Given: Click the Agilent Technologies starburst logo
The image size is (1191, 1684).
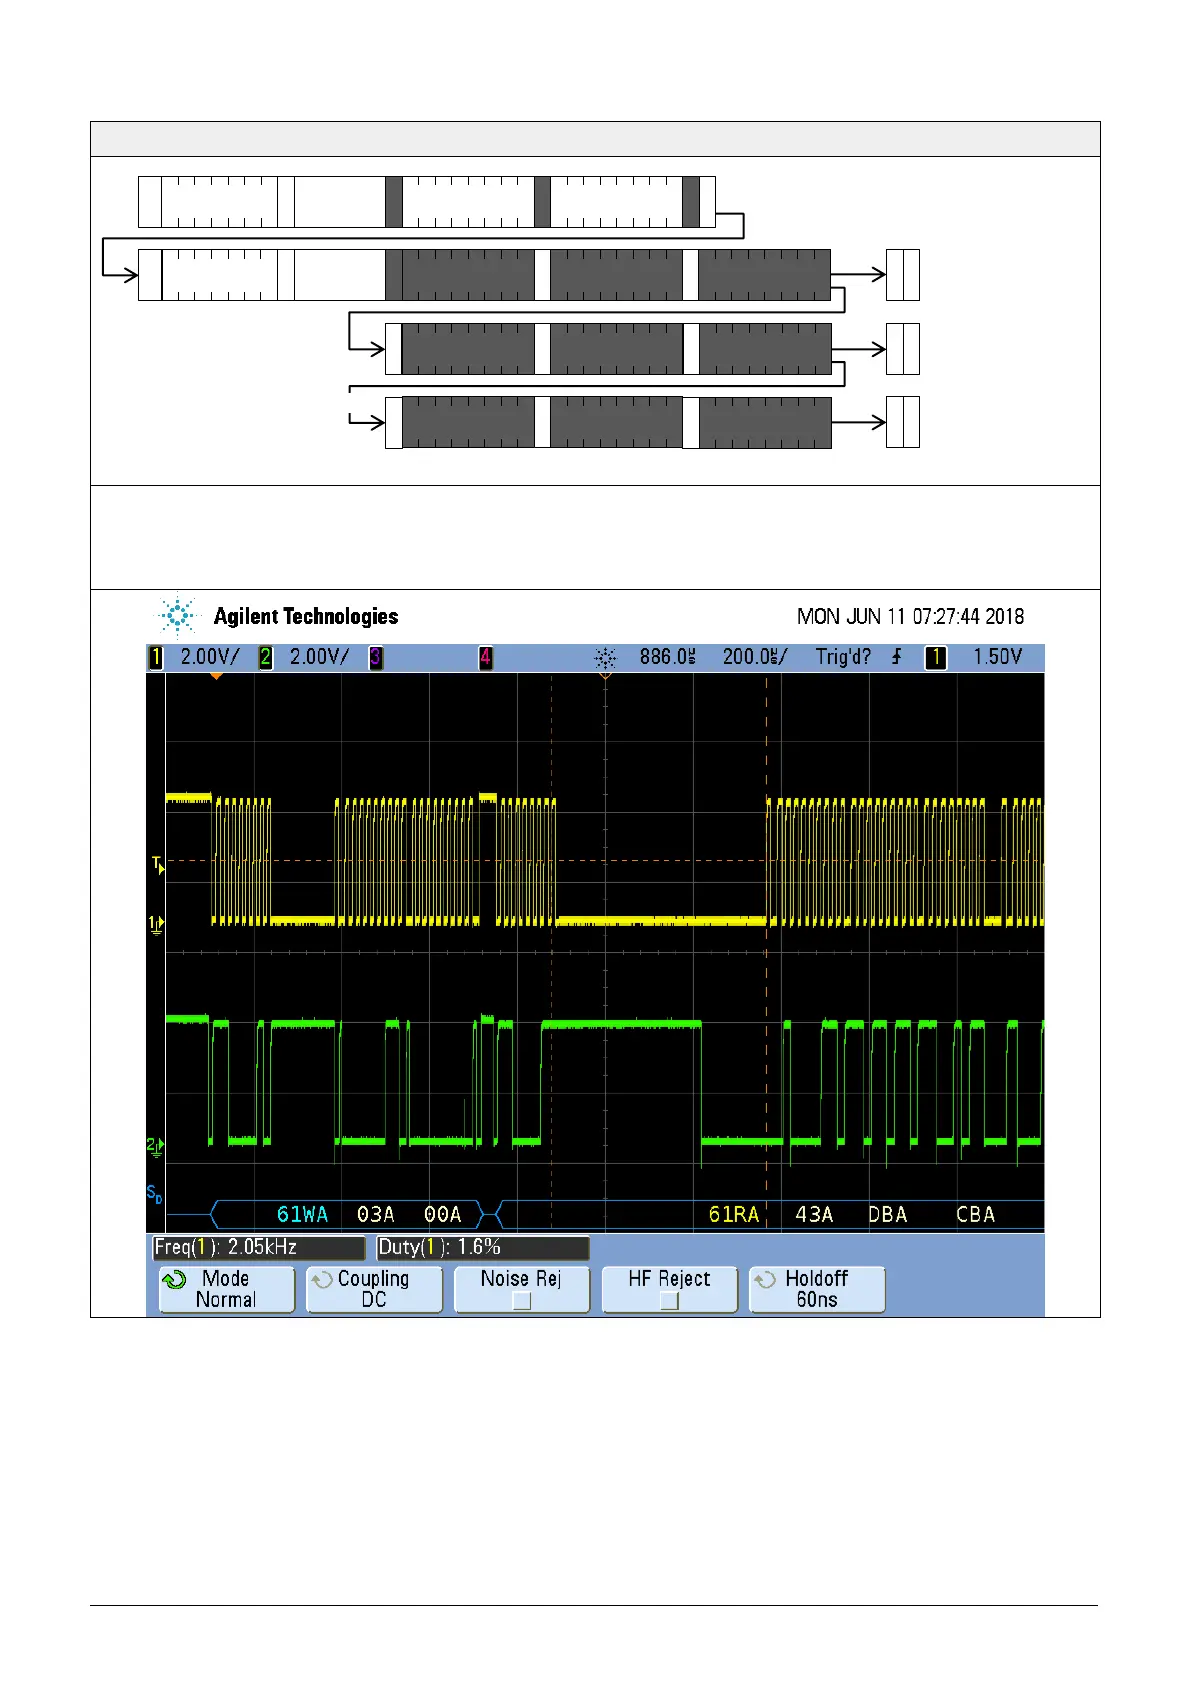Looking at the screenshot, I should pyautogui.click(x=178, y=616).
